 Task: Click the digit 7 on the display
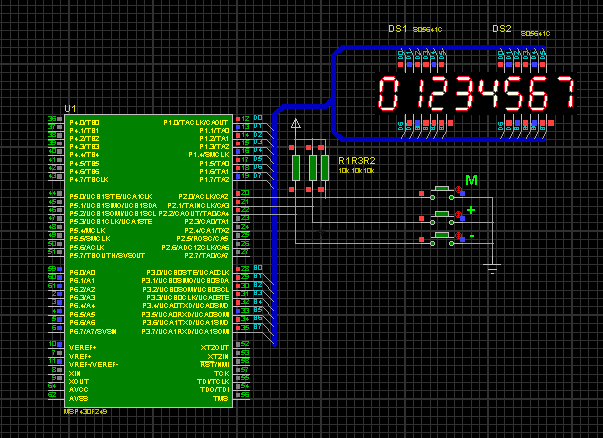(565, 93)
